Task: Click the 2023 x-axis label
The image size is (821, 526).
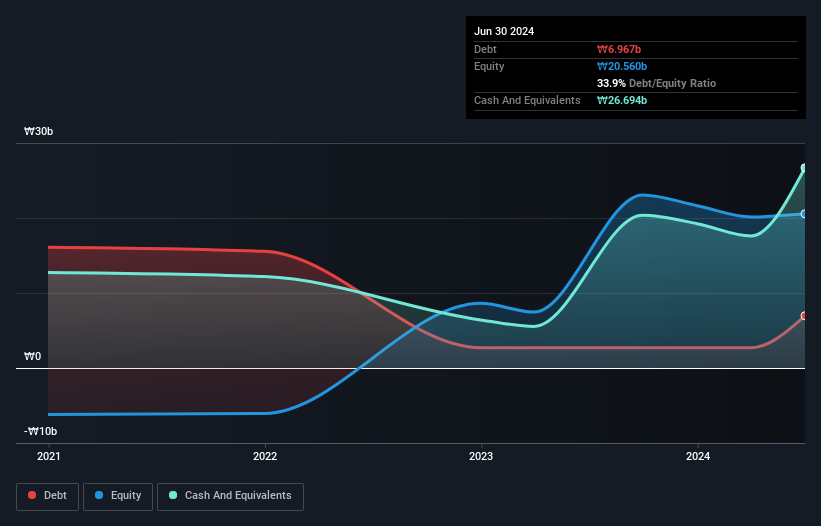Action: point(481,456)
